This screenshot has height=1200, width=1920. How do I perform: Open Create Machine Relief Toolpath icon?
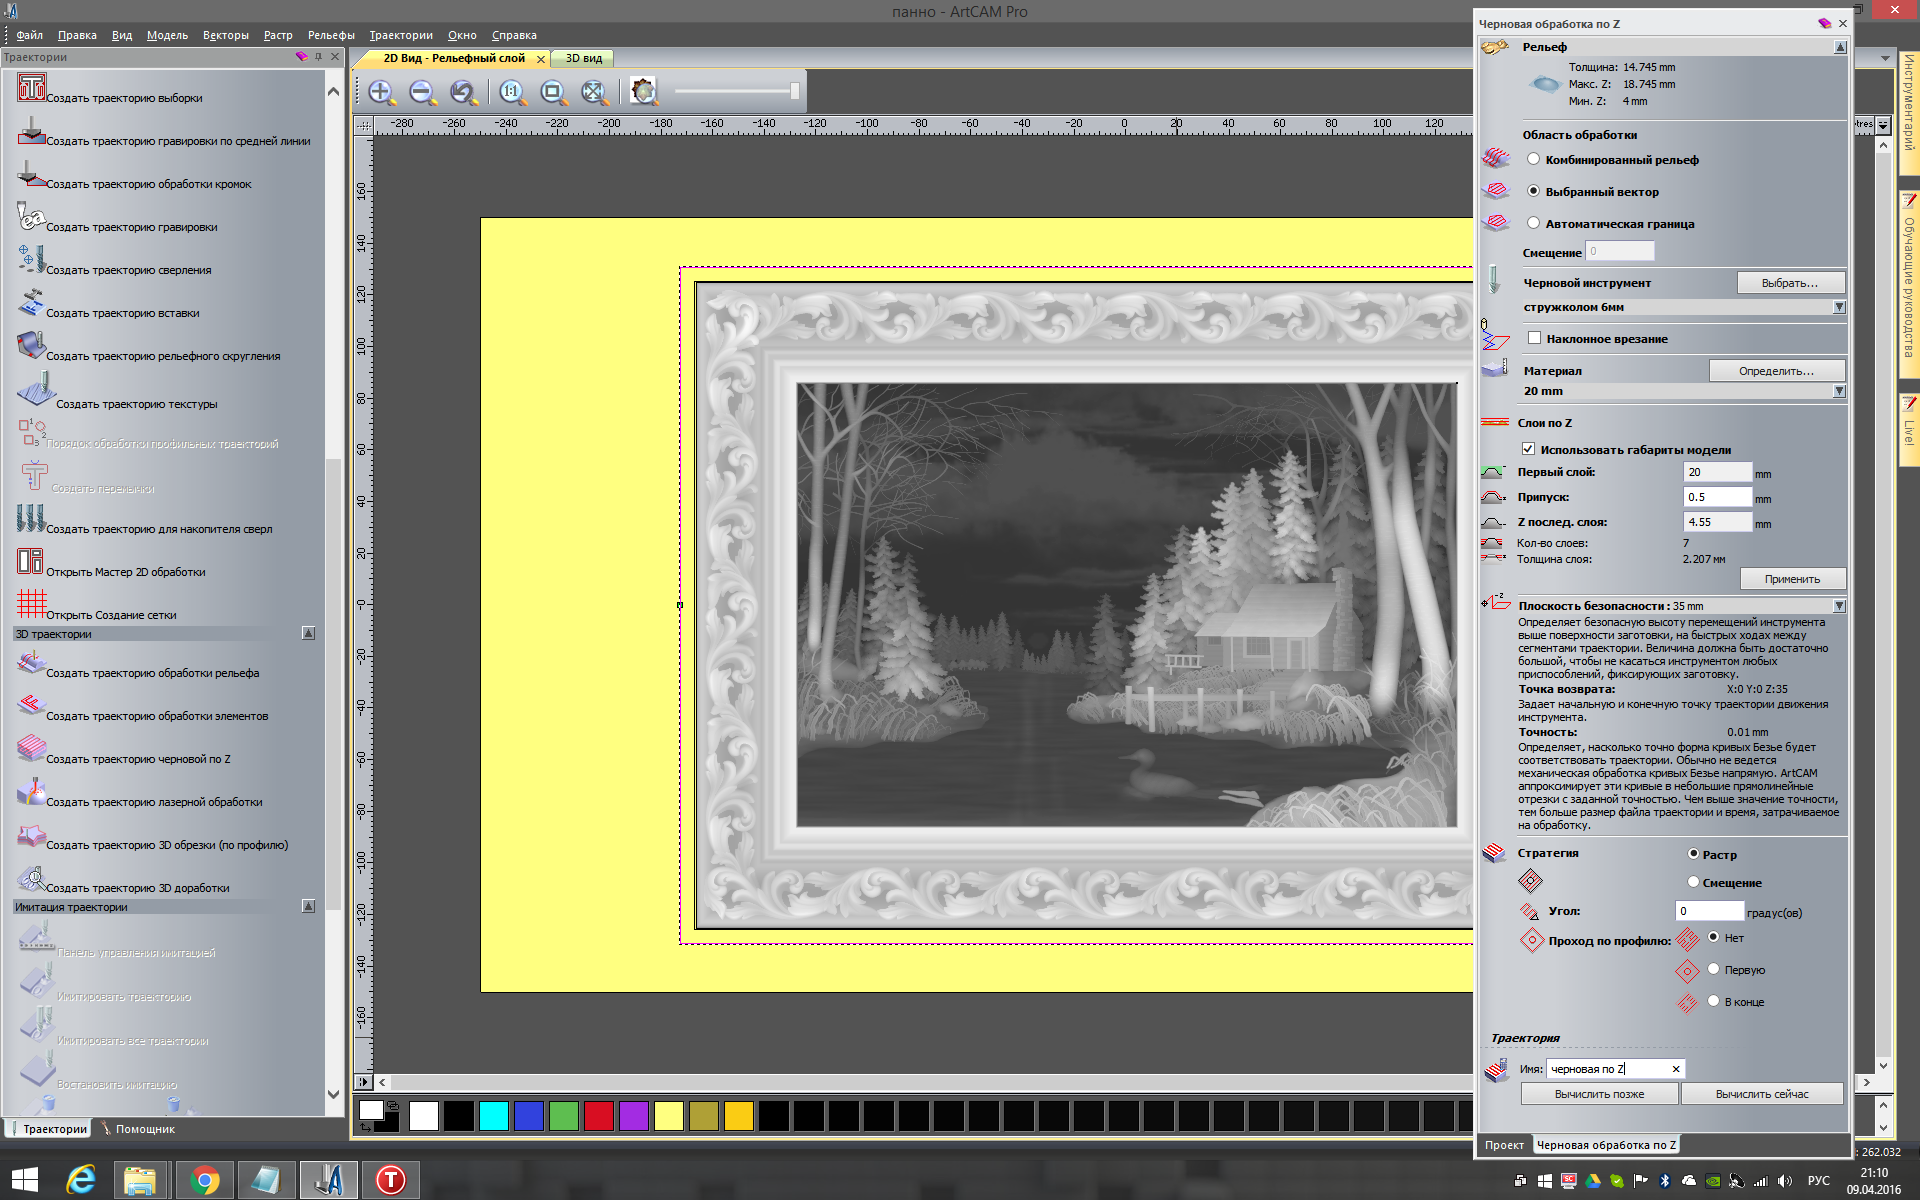click(x=31, y=664)
